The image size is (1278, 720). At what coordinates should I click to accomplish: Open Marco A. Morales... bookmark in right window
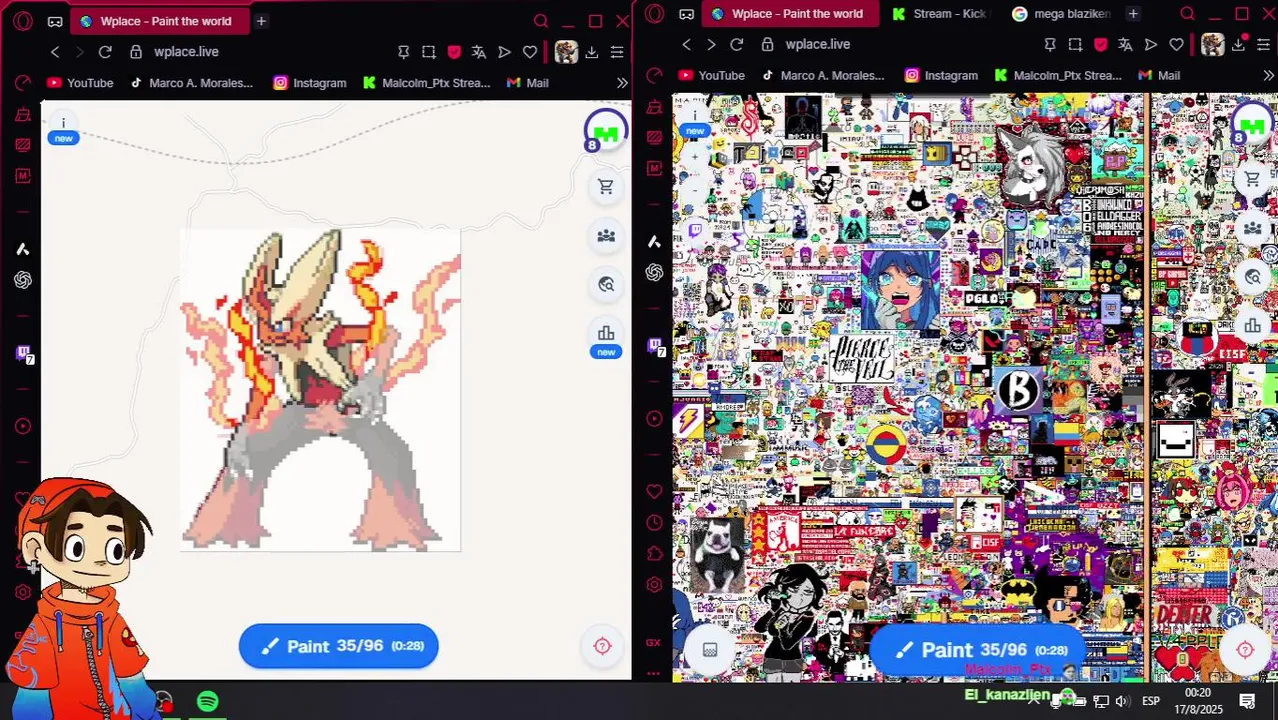pos(822,75)
